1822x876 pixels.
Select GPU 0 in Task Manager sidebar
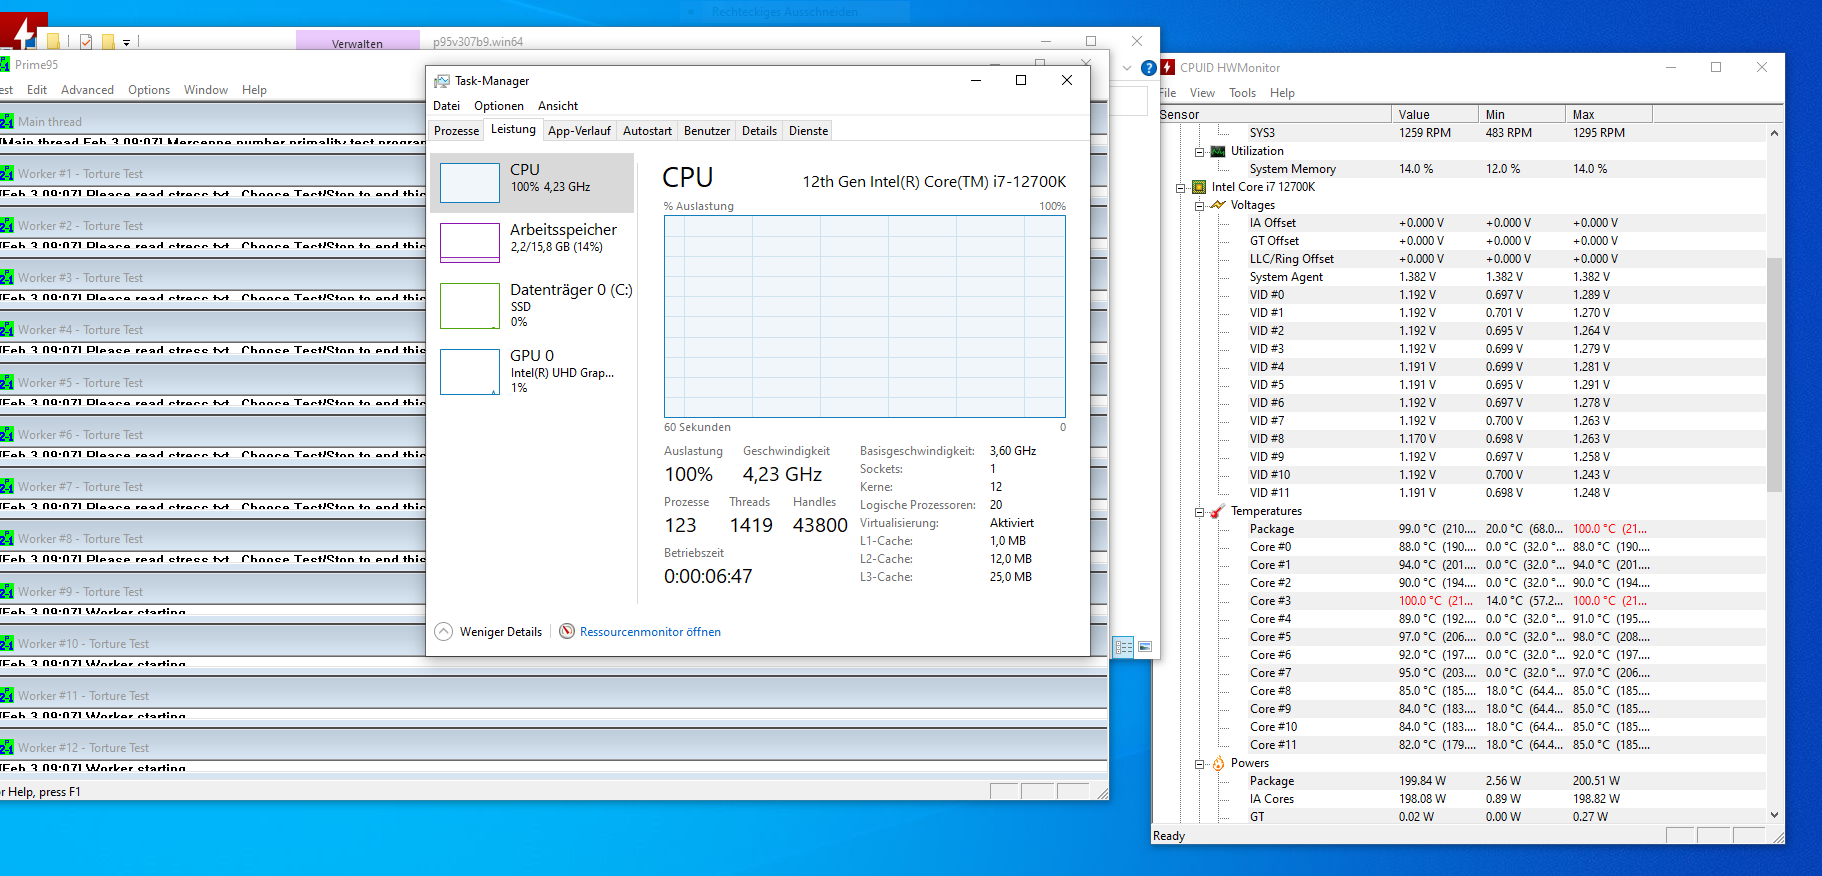(532, 371)
